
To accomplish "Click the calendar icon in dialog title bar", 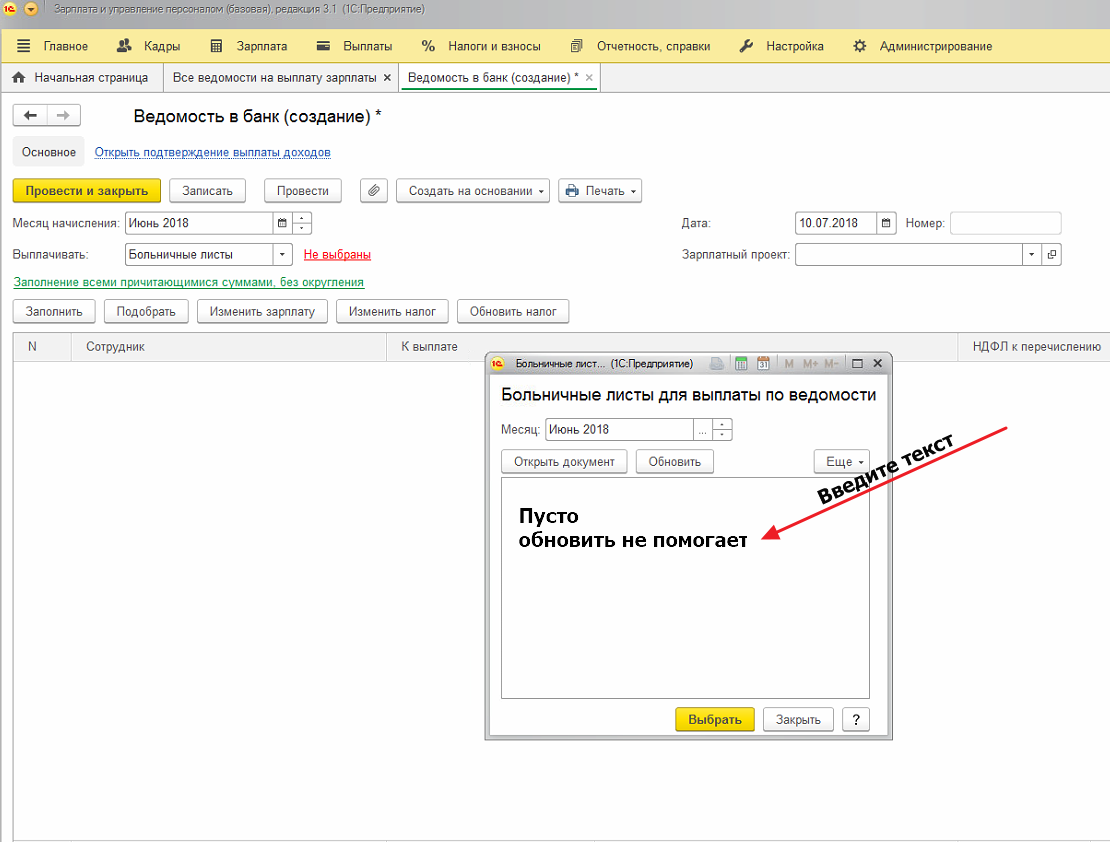I will click(763, 364).
